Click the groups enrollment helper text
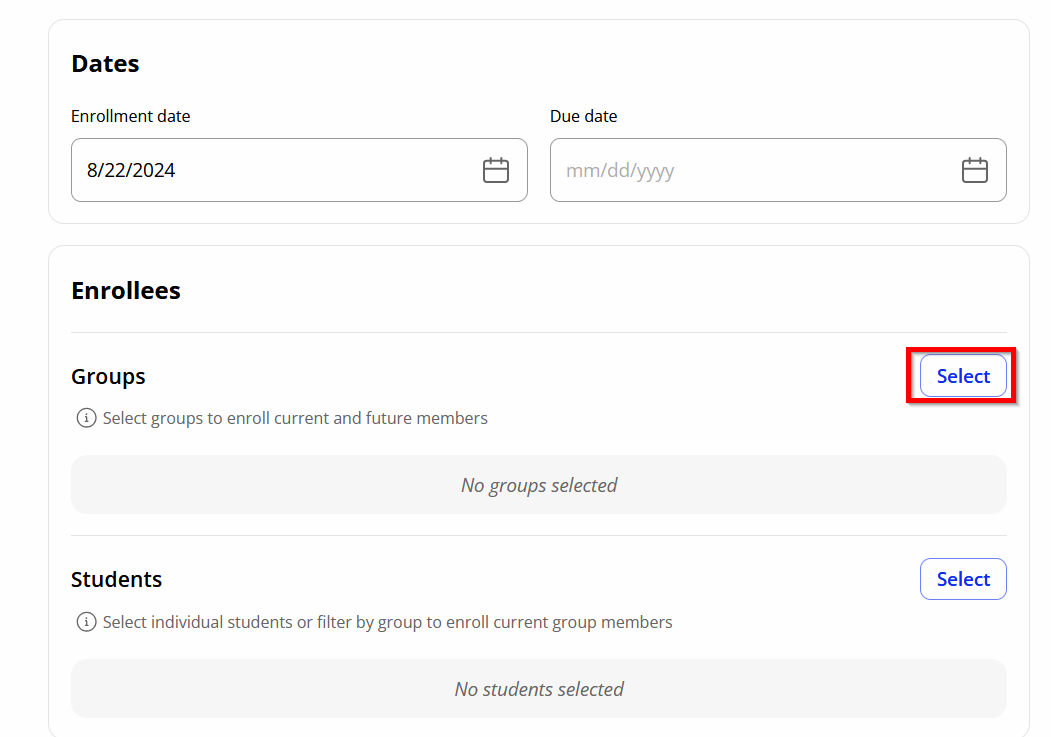 pyautogui.click(x=295, y=418)
